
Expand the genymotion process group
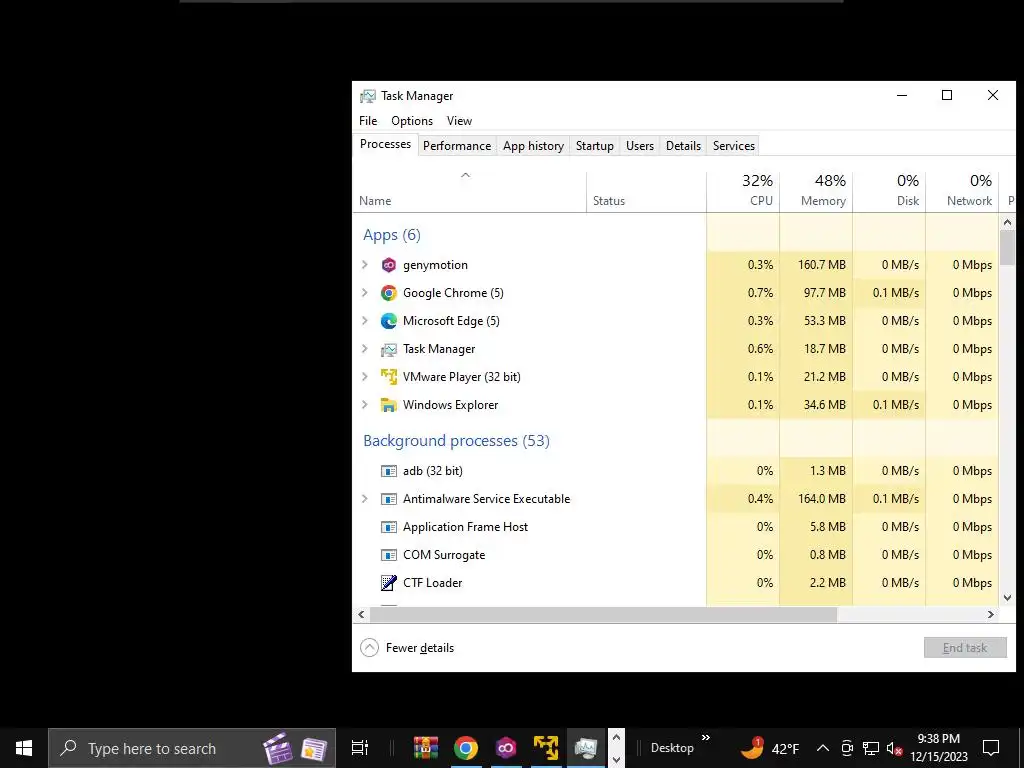pyautogui.click(x=365, y=265)
